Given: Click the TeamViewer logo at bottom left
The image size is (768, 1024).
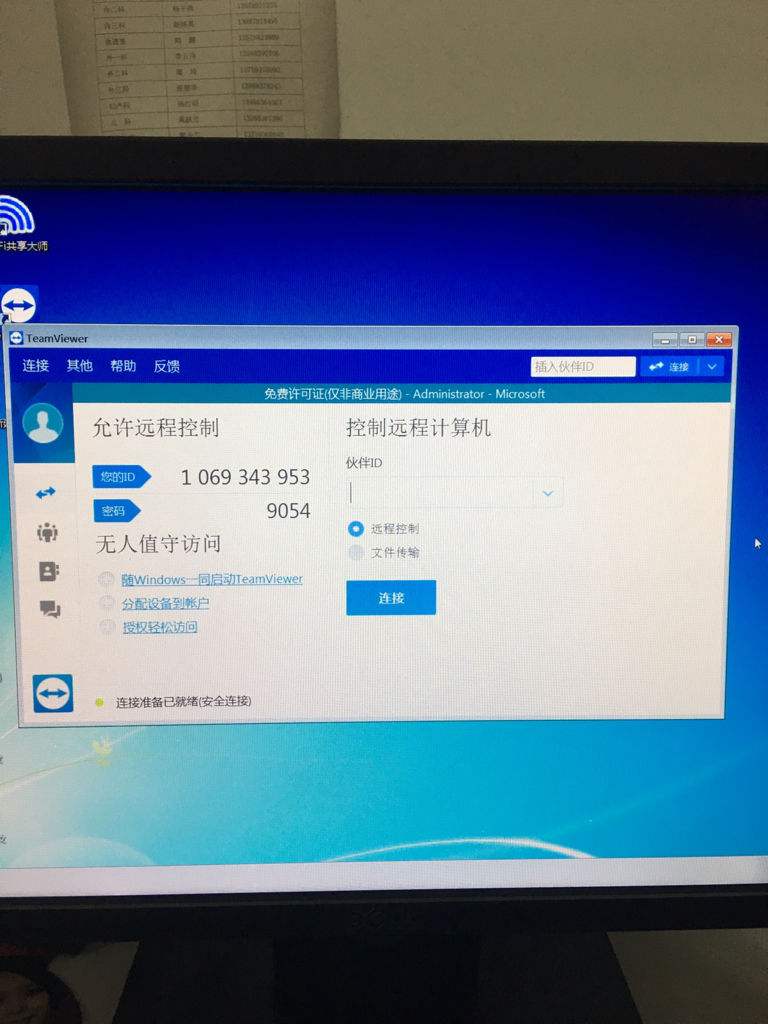Looking at the screenshot, I should click(x=53, y=694).
